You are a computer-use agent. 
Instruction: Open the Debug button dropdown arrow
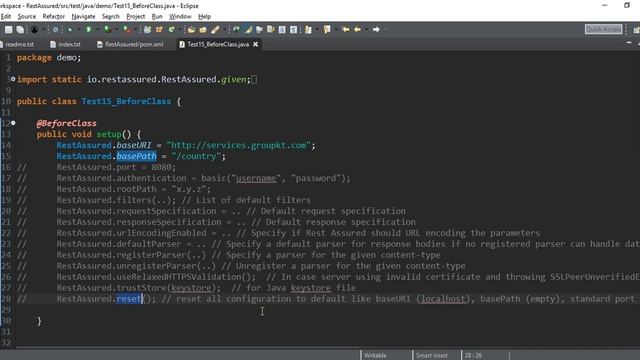tap(78, 29)
